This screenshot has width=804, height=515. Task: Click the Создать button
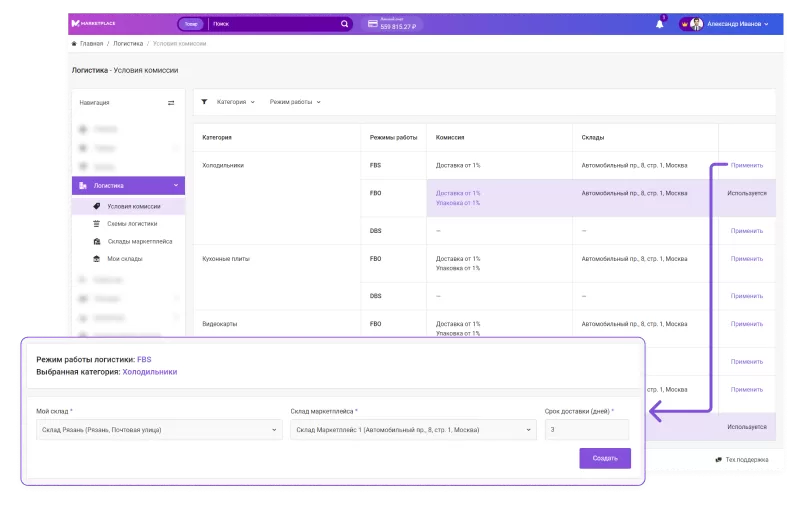coord(605,458)
